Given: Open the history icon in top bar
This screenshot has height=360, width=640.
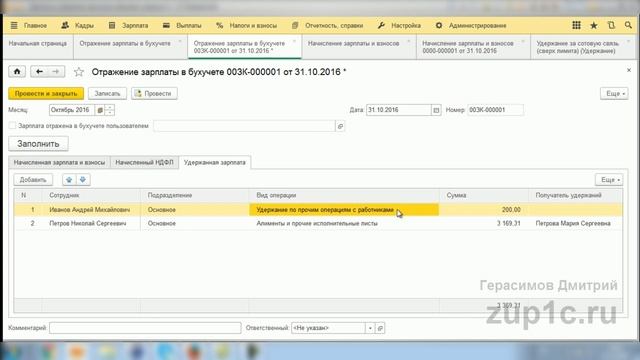Looking at the screenshot, I should pos(611,25).
